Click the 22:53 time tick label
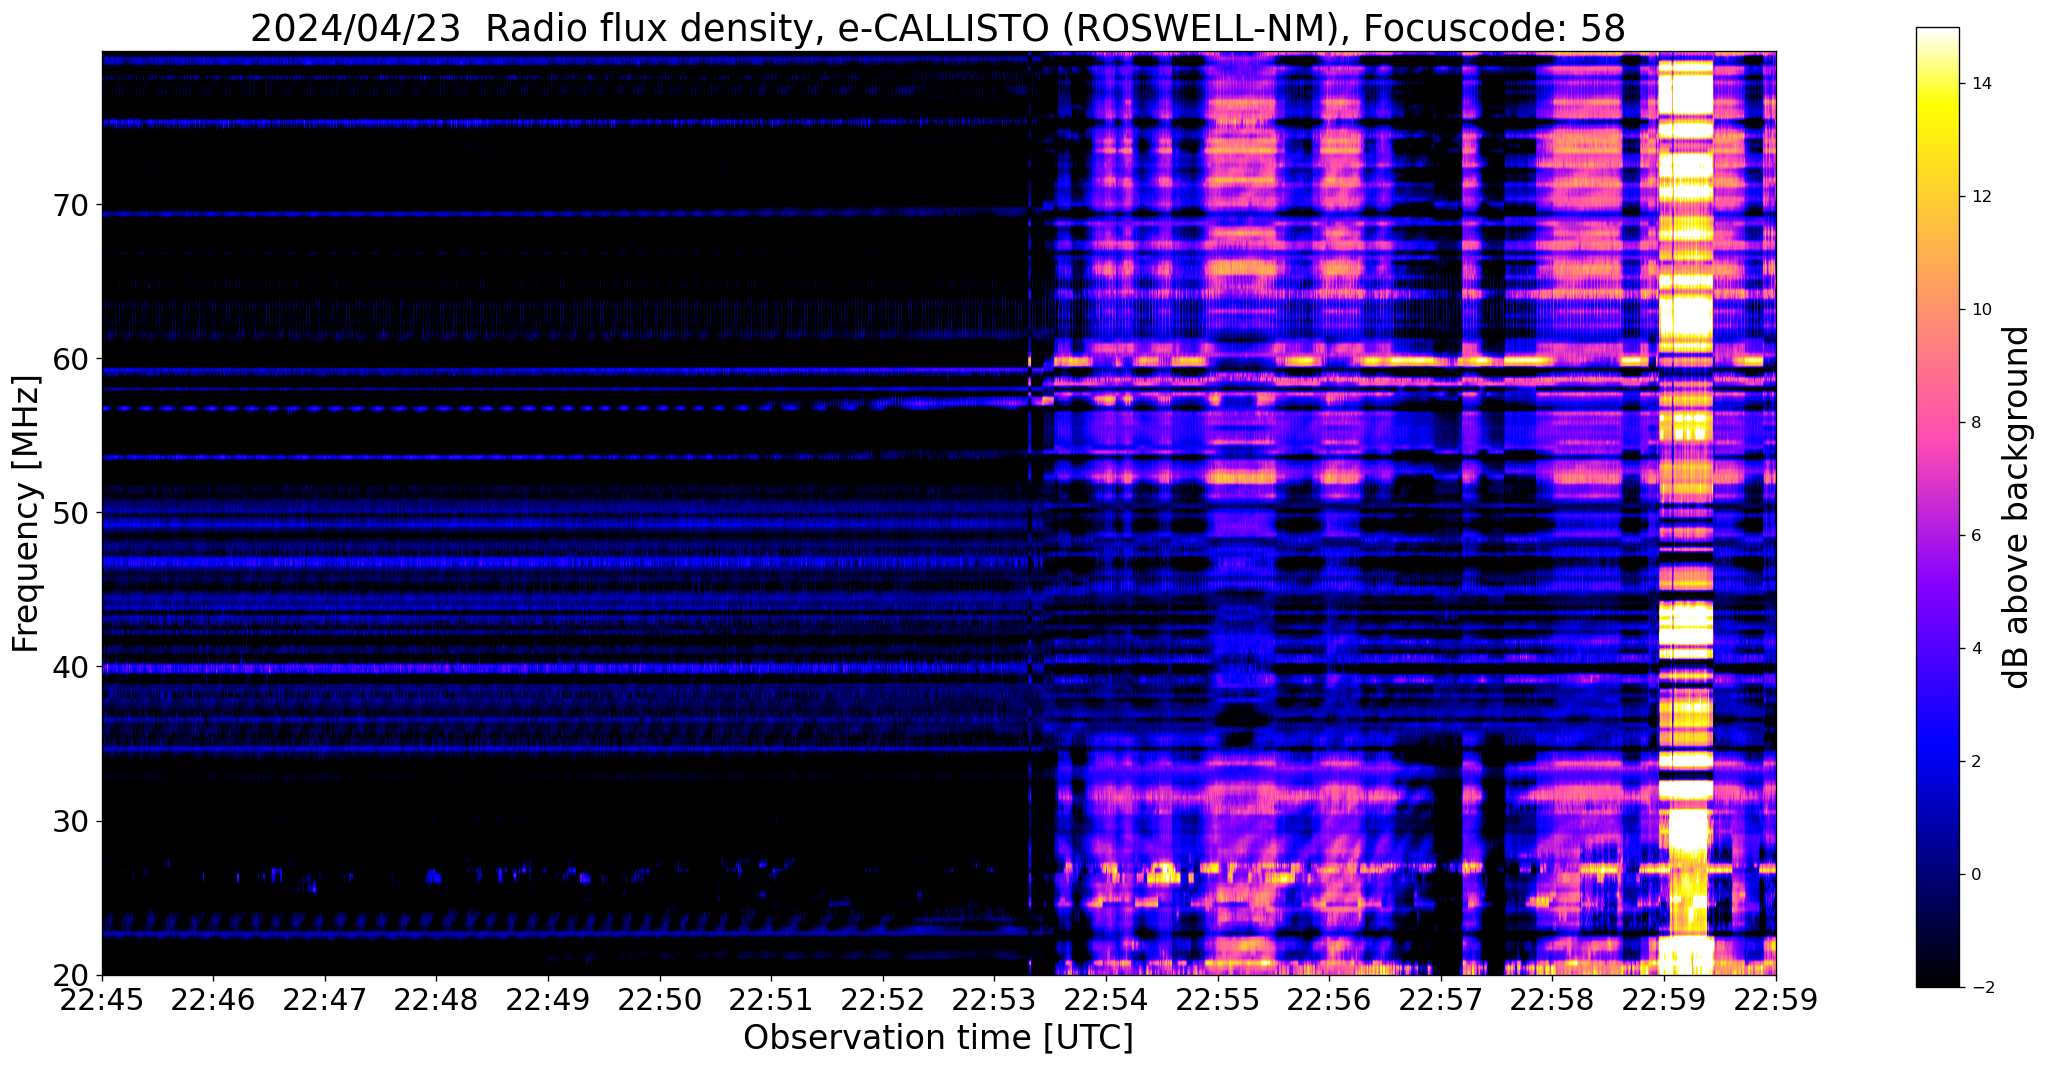The height and width of the screenshot is (1067, 2047). 994,1000
